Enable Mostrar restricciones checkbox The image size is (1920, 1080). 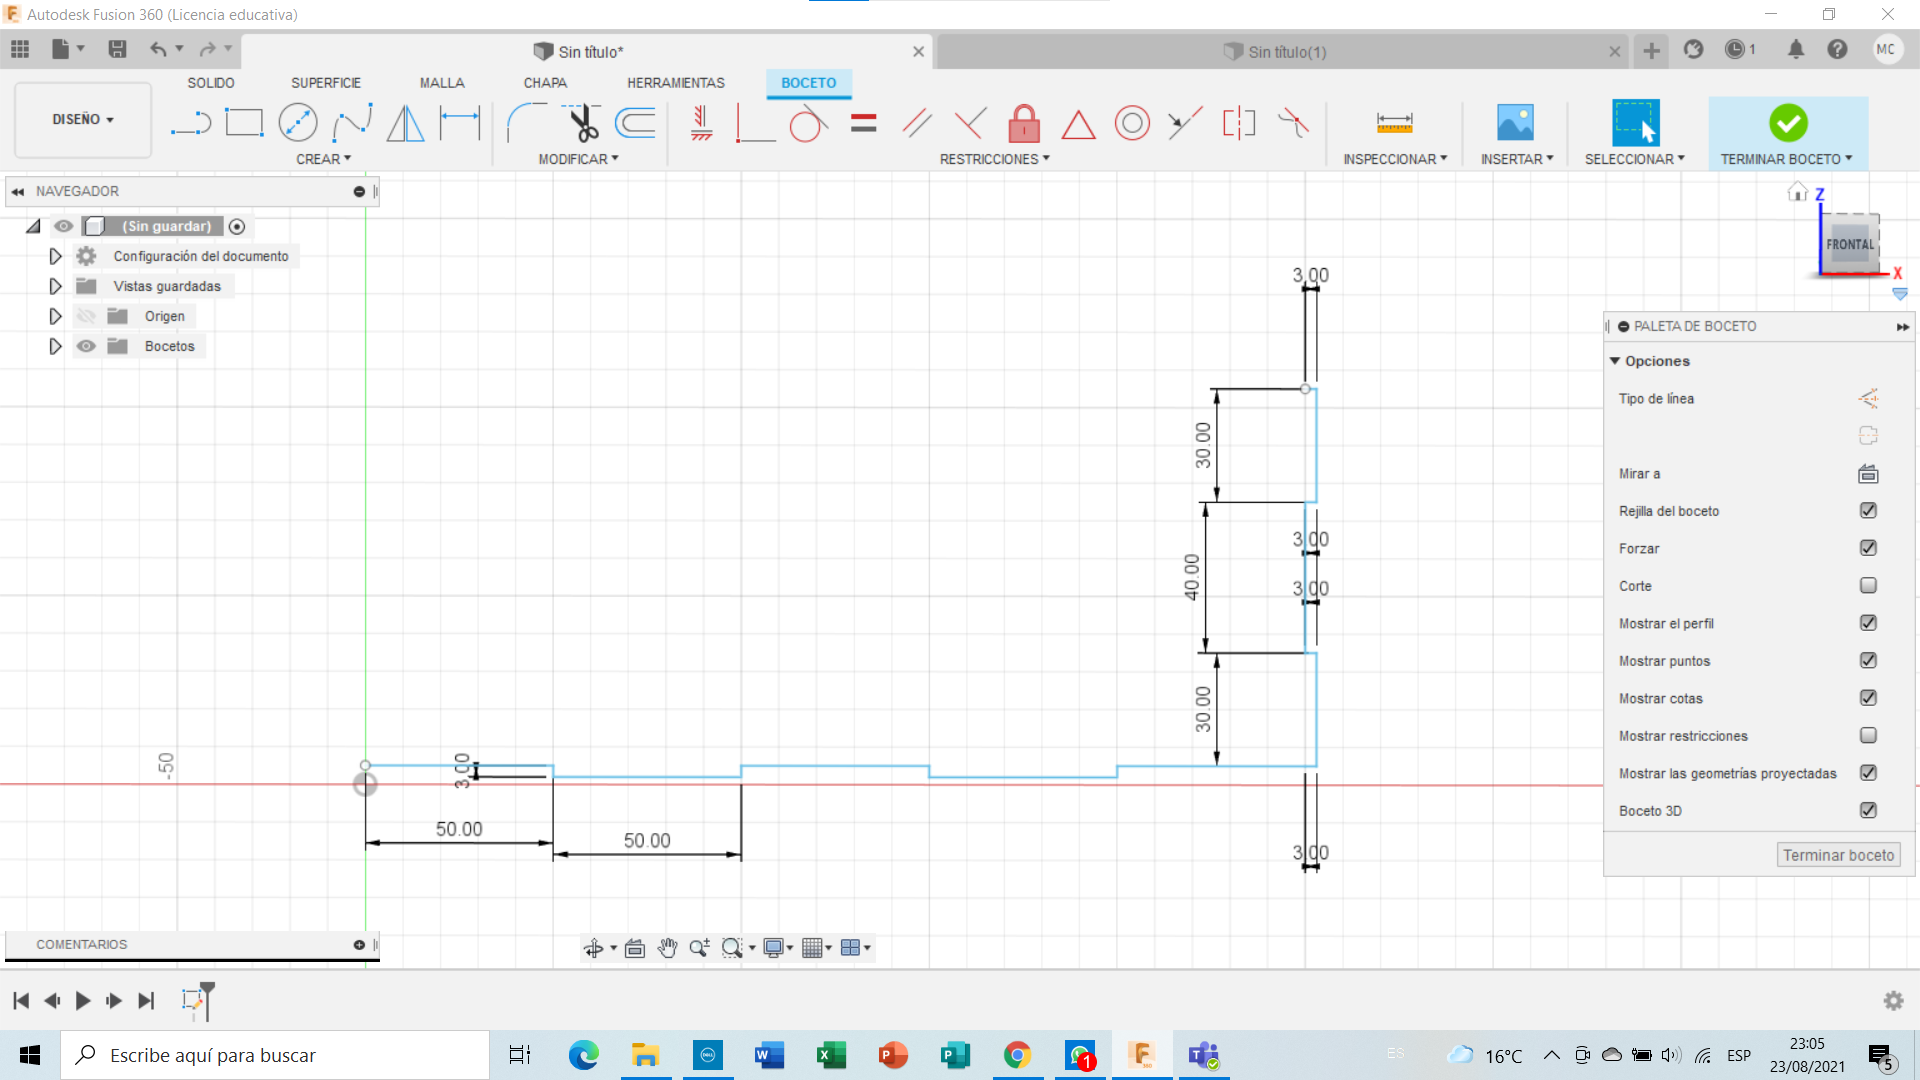click(1868, 736)
